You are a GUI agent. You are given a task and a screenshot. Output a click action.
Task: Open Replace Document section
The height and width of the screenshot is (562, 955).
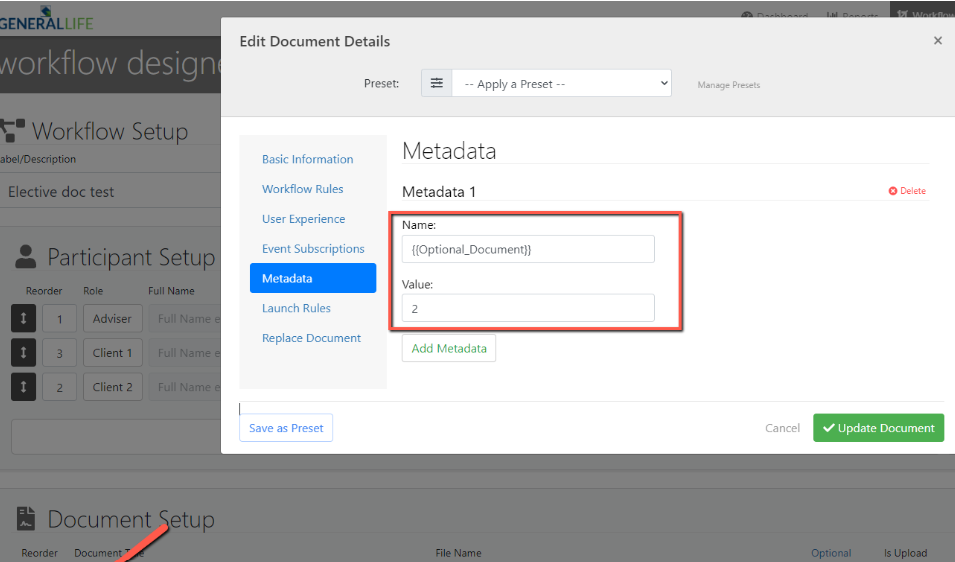click(311, 338)
